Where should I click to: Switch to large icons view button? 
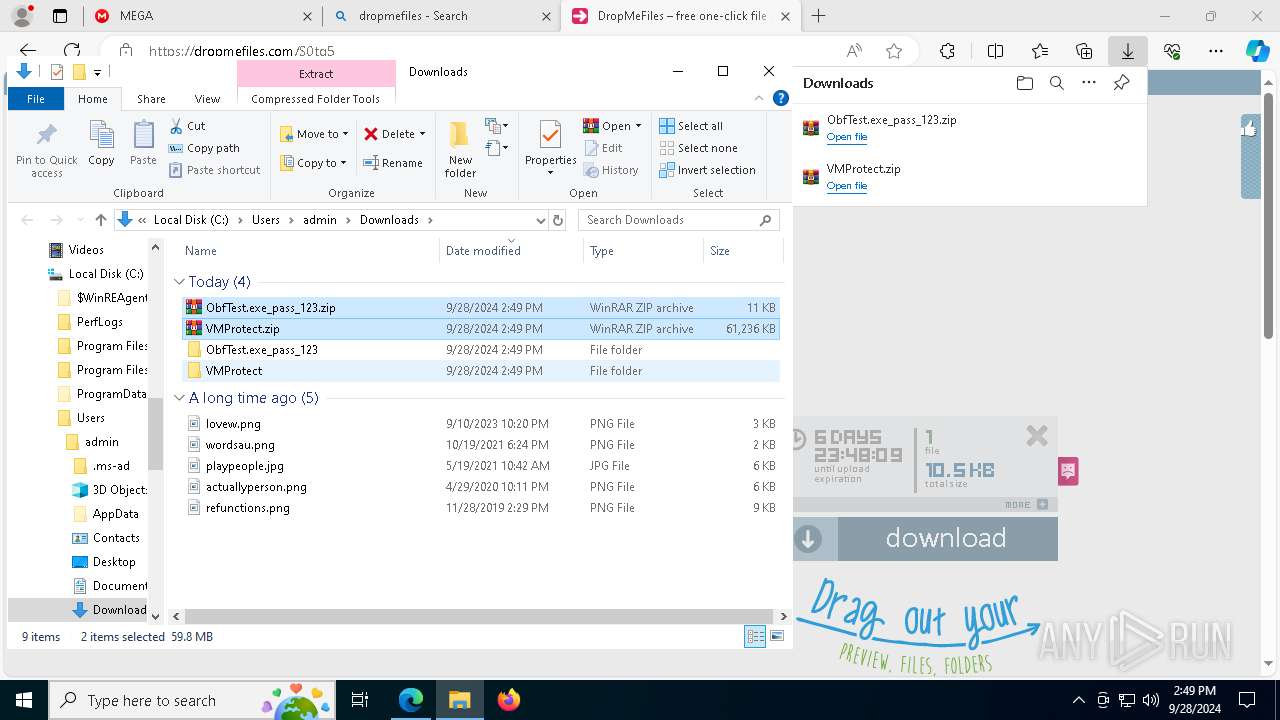(777, 636)
